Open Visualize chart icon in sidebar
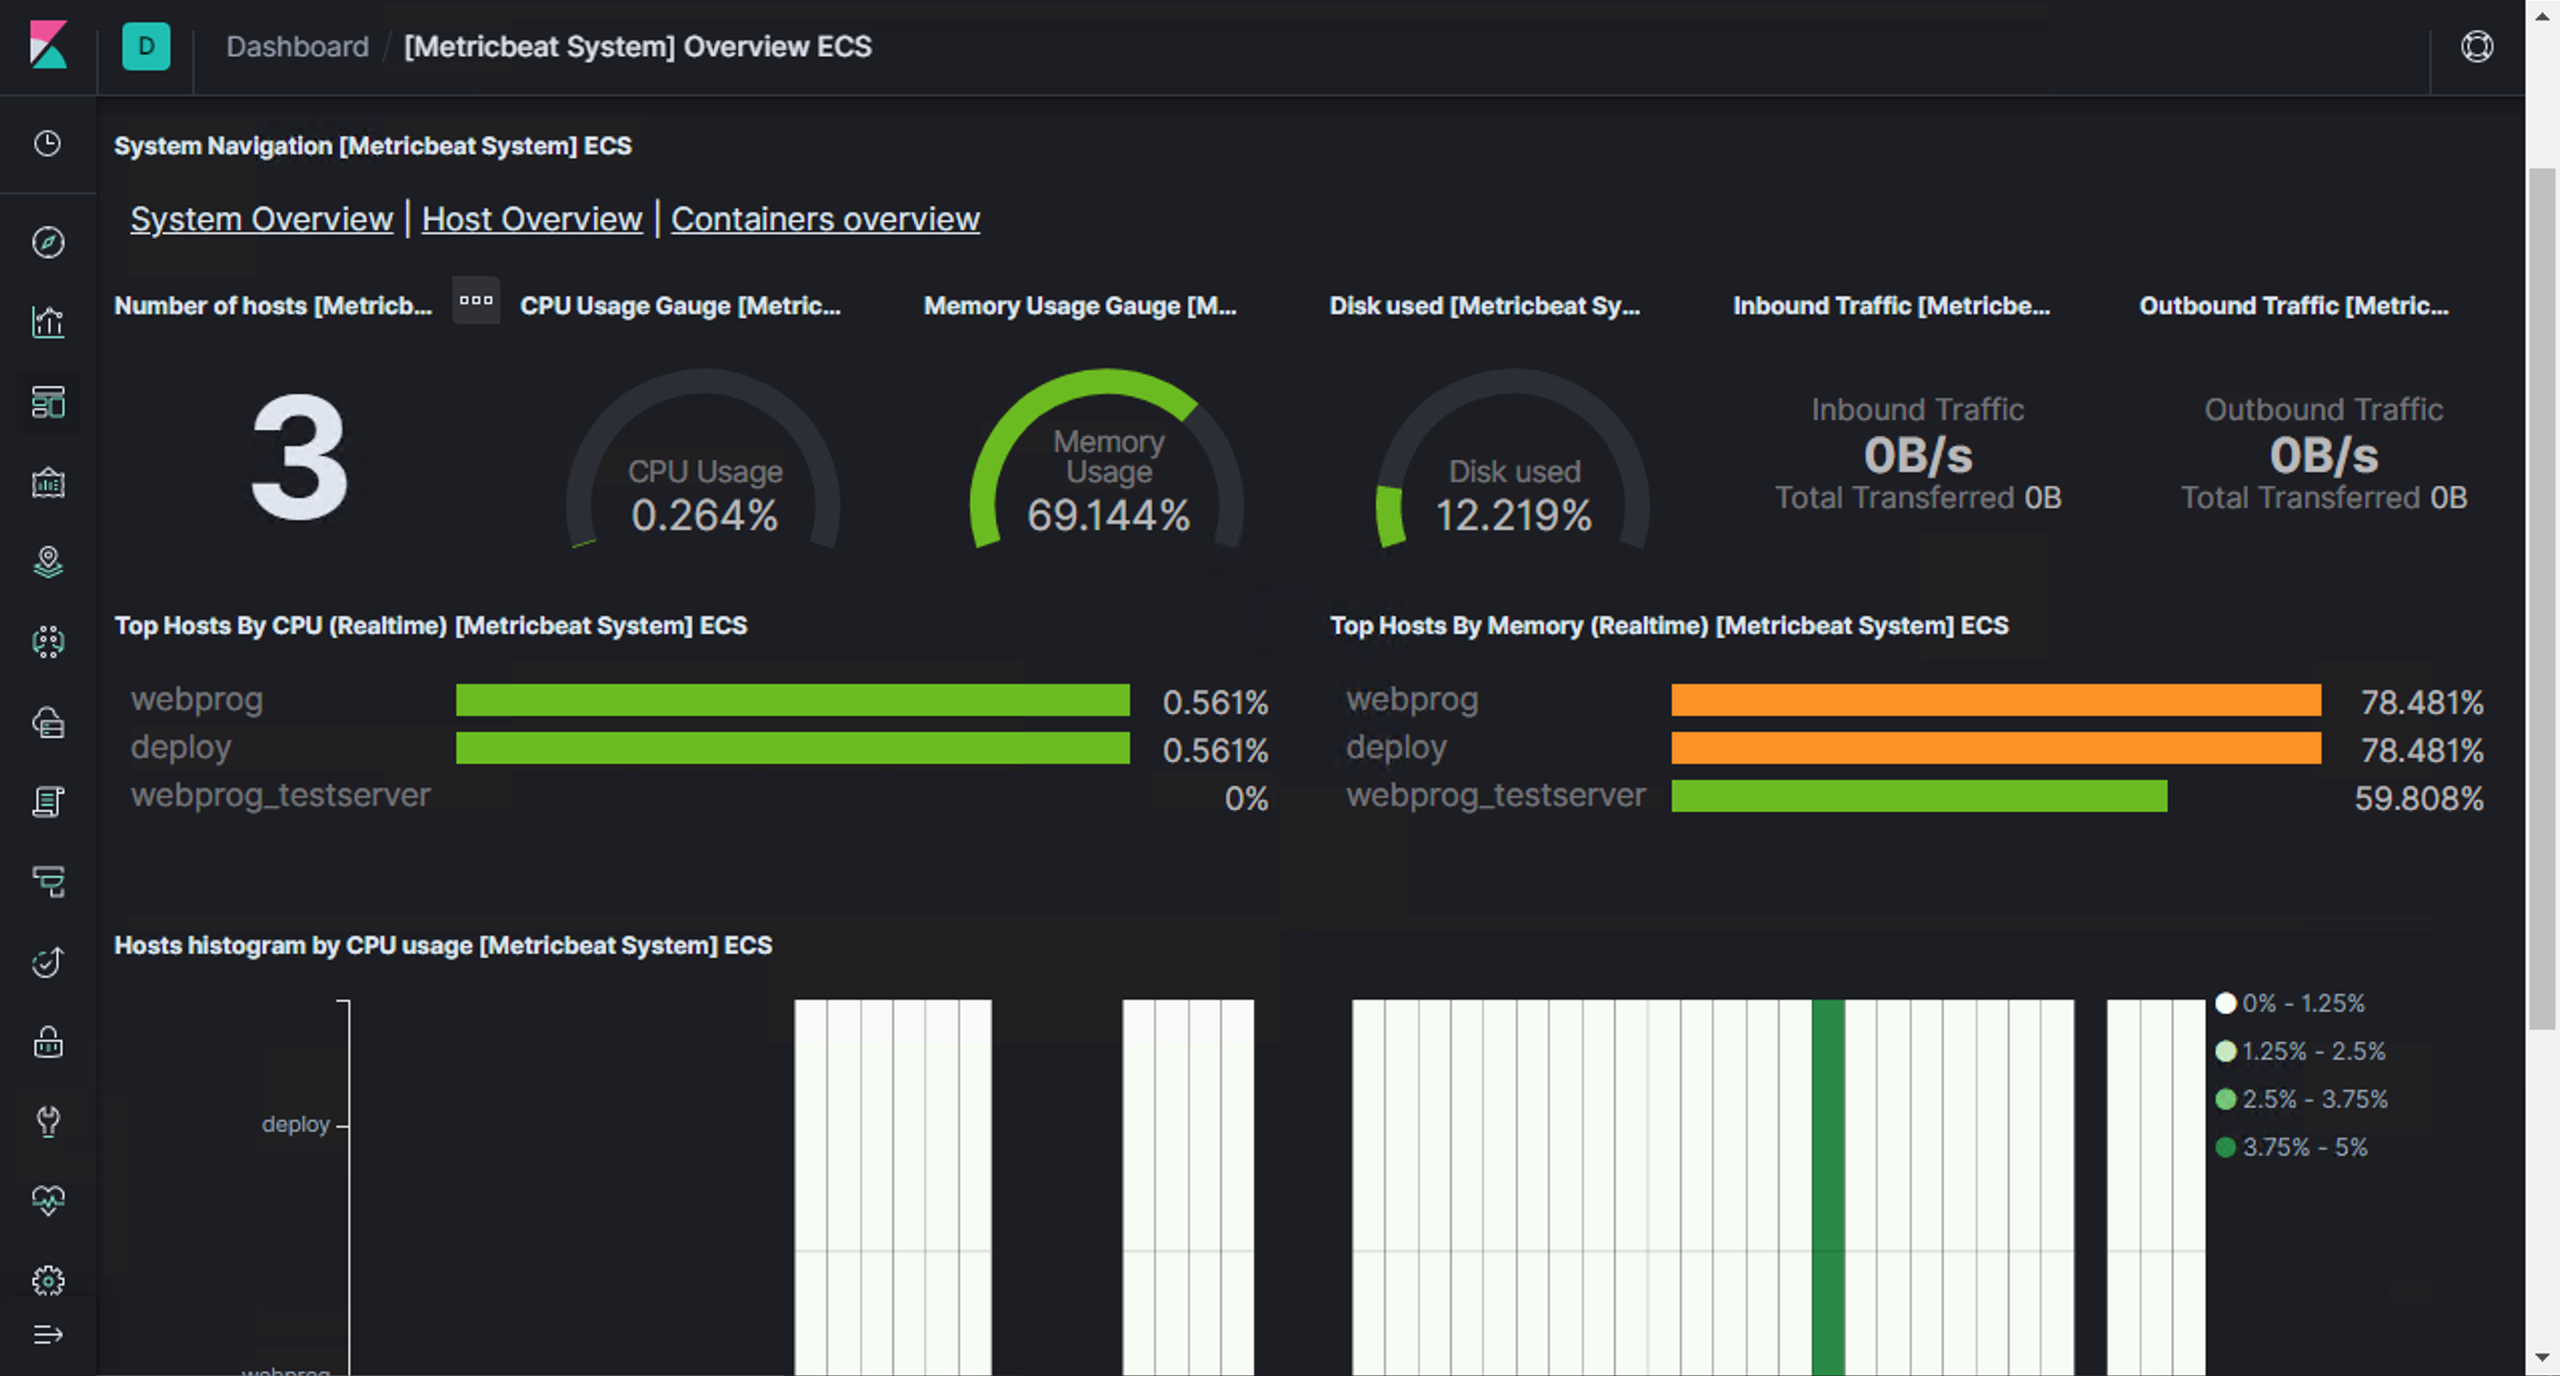Image resolution: width=2560 pixels, height=1376 pixels. (x=48, y=322)
